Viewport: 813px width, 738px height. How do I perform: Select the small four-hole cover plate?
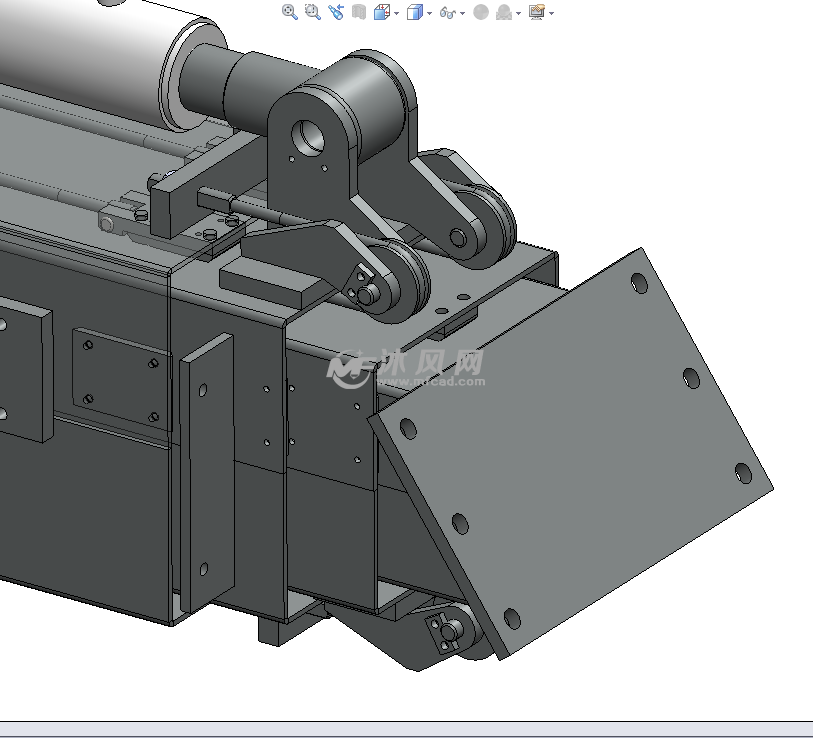tap(120, 380)
